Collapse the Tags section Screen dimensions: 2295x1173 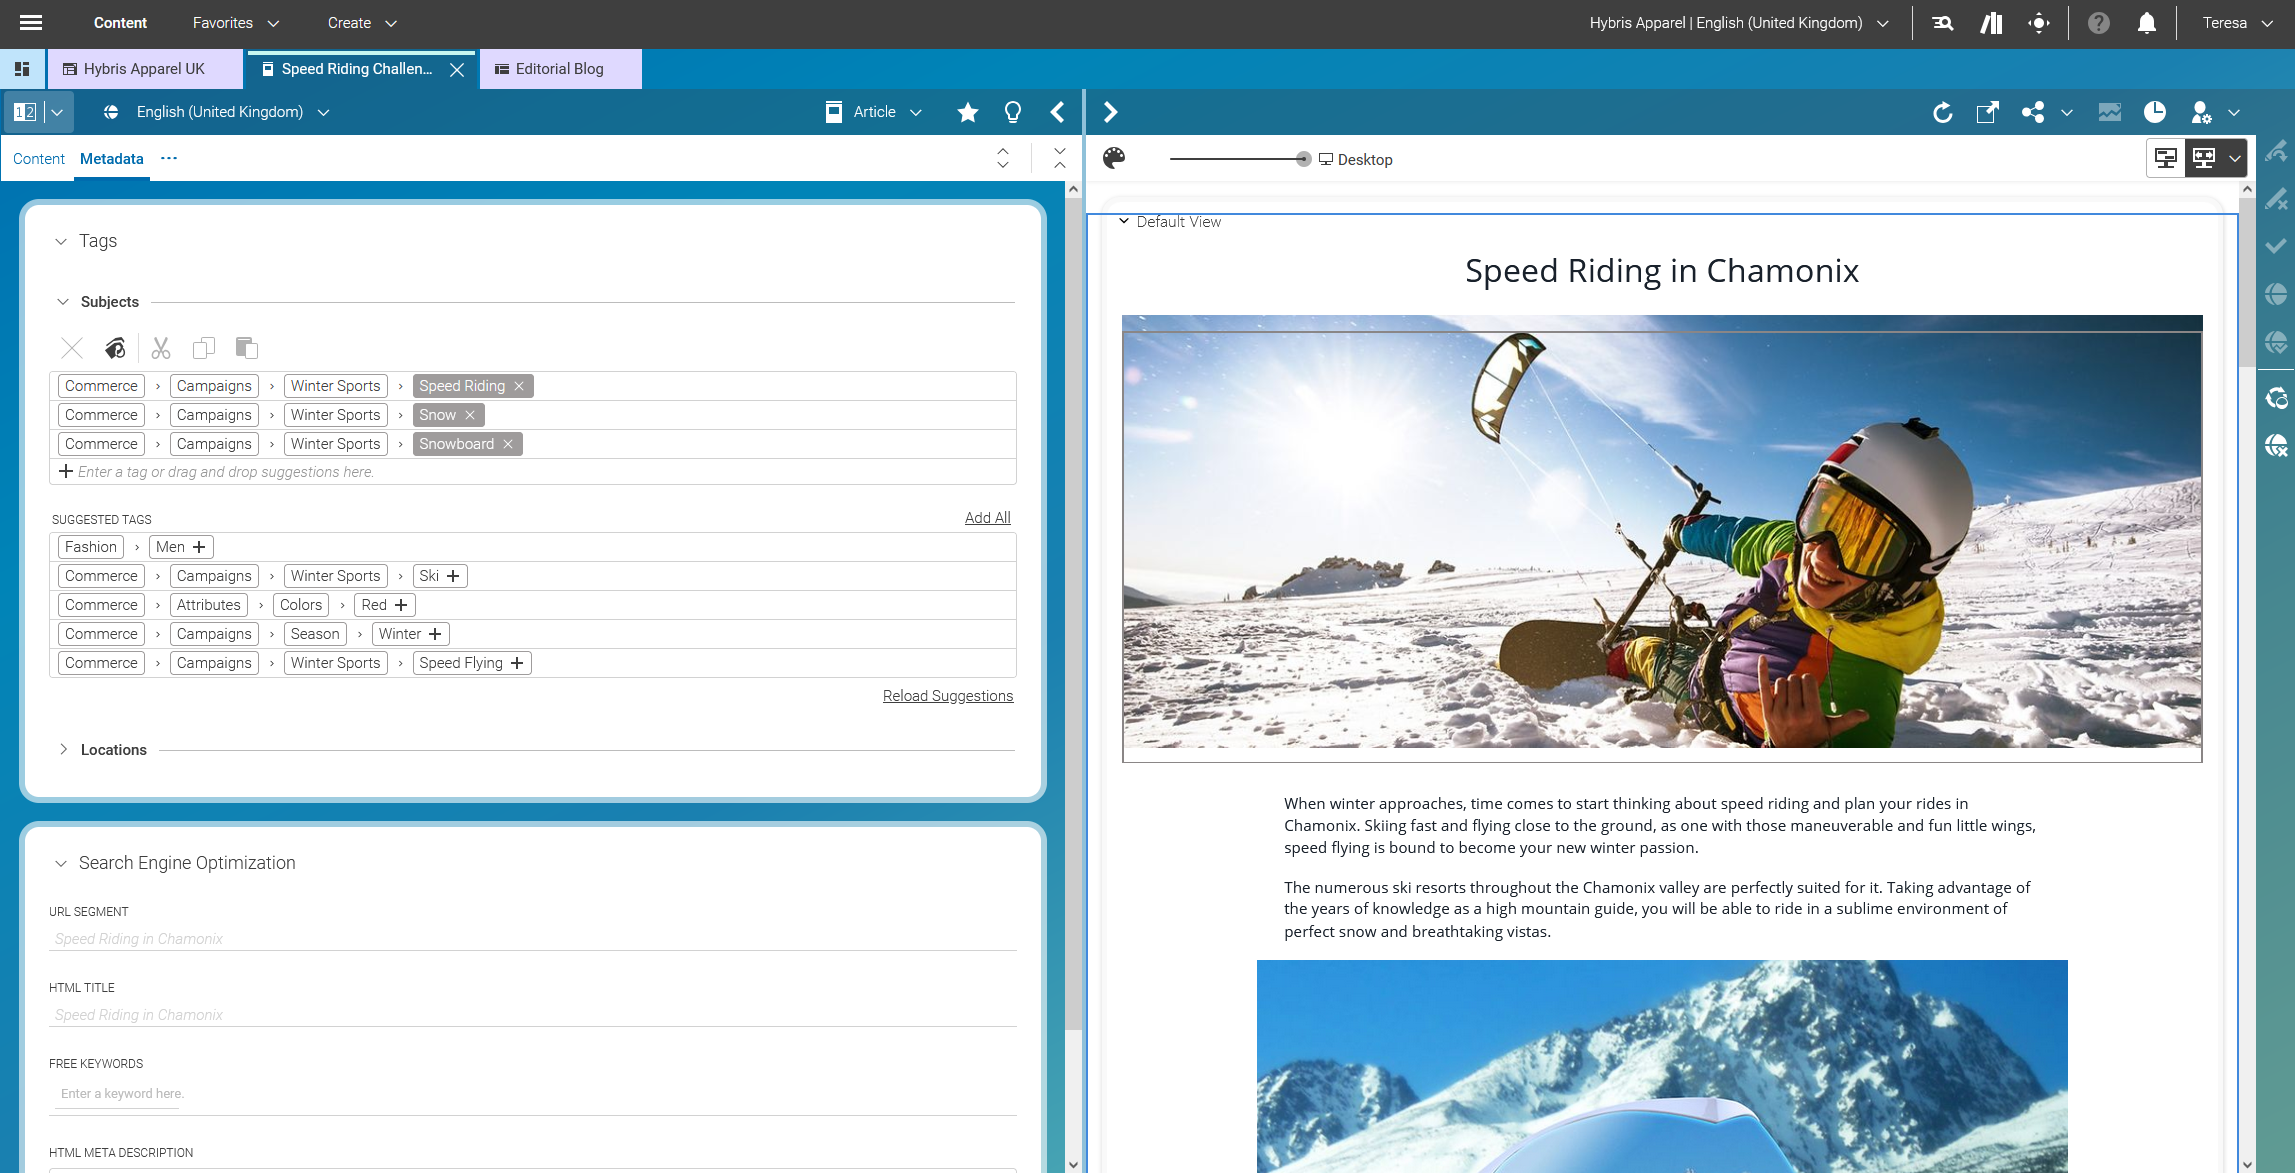pyautogui.click(x=62, y=240)
